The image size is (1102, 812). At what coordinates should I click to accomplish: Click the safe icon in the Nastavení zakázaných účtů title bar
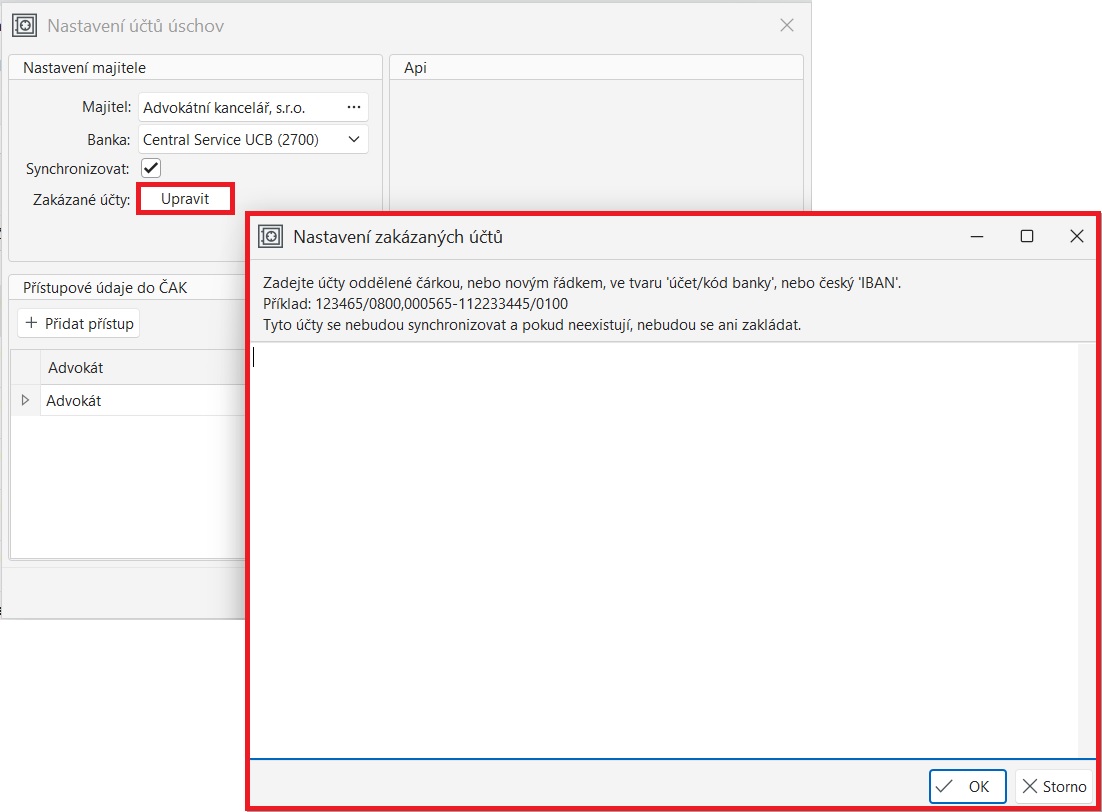271,237
